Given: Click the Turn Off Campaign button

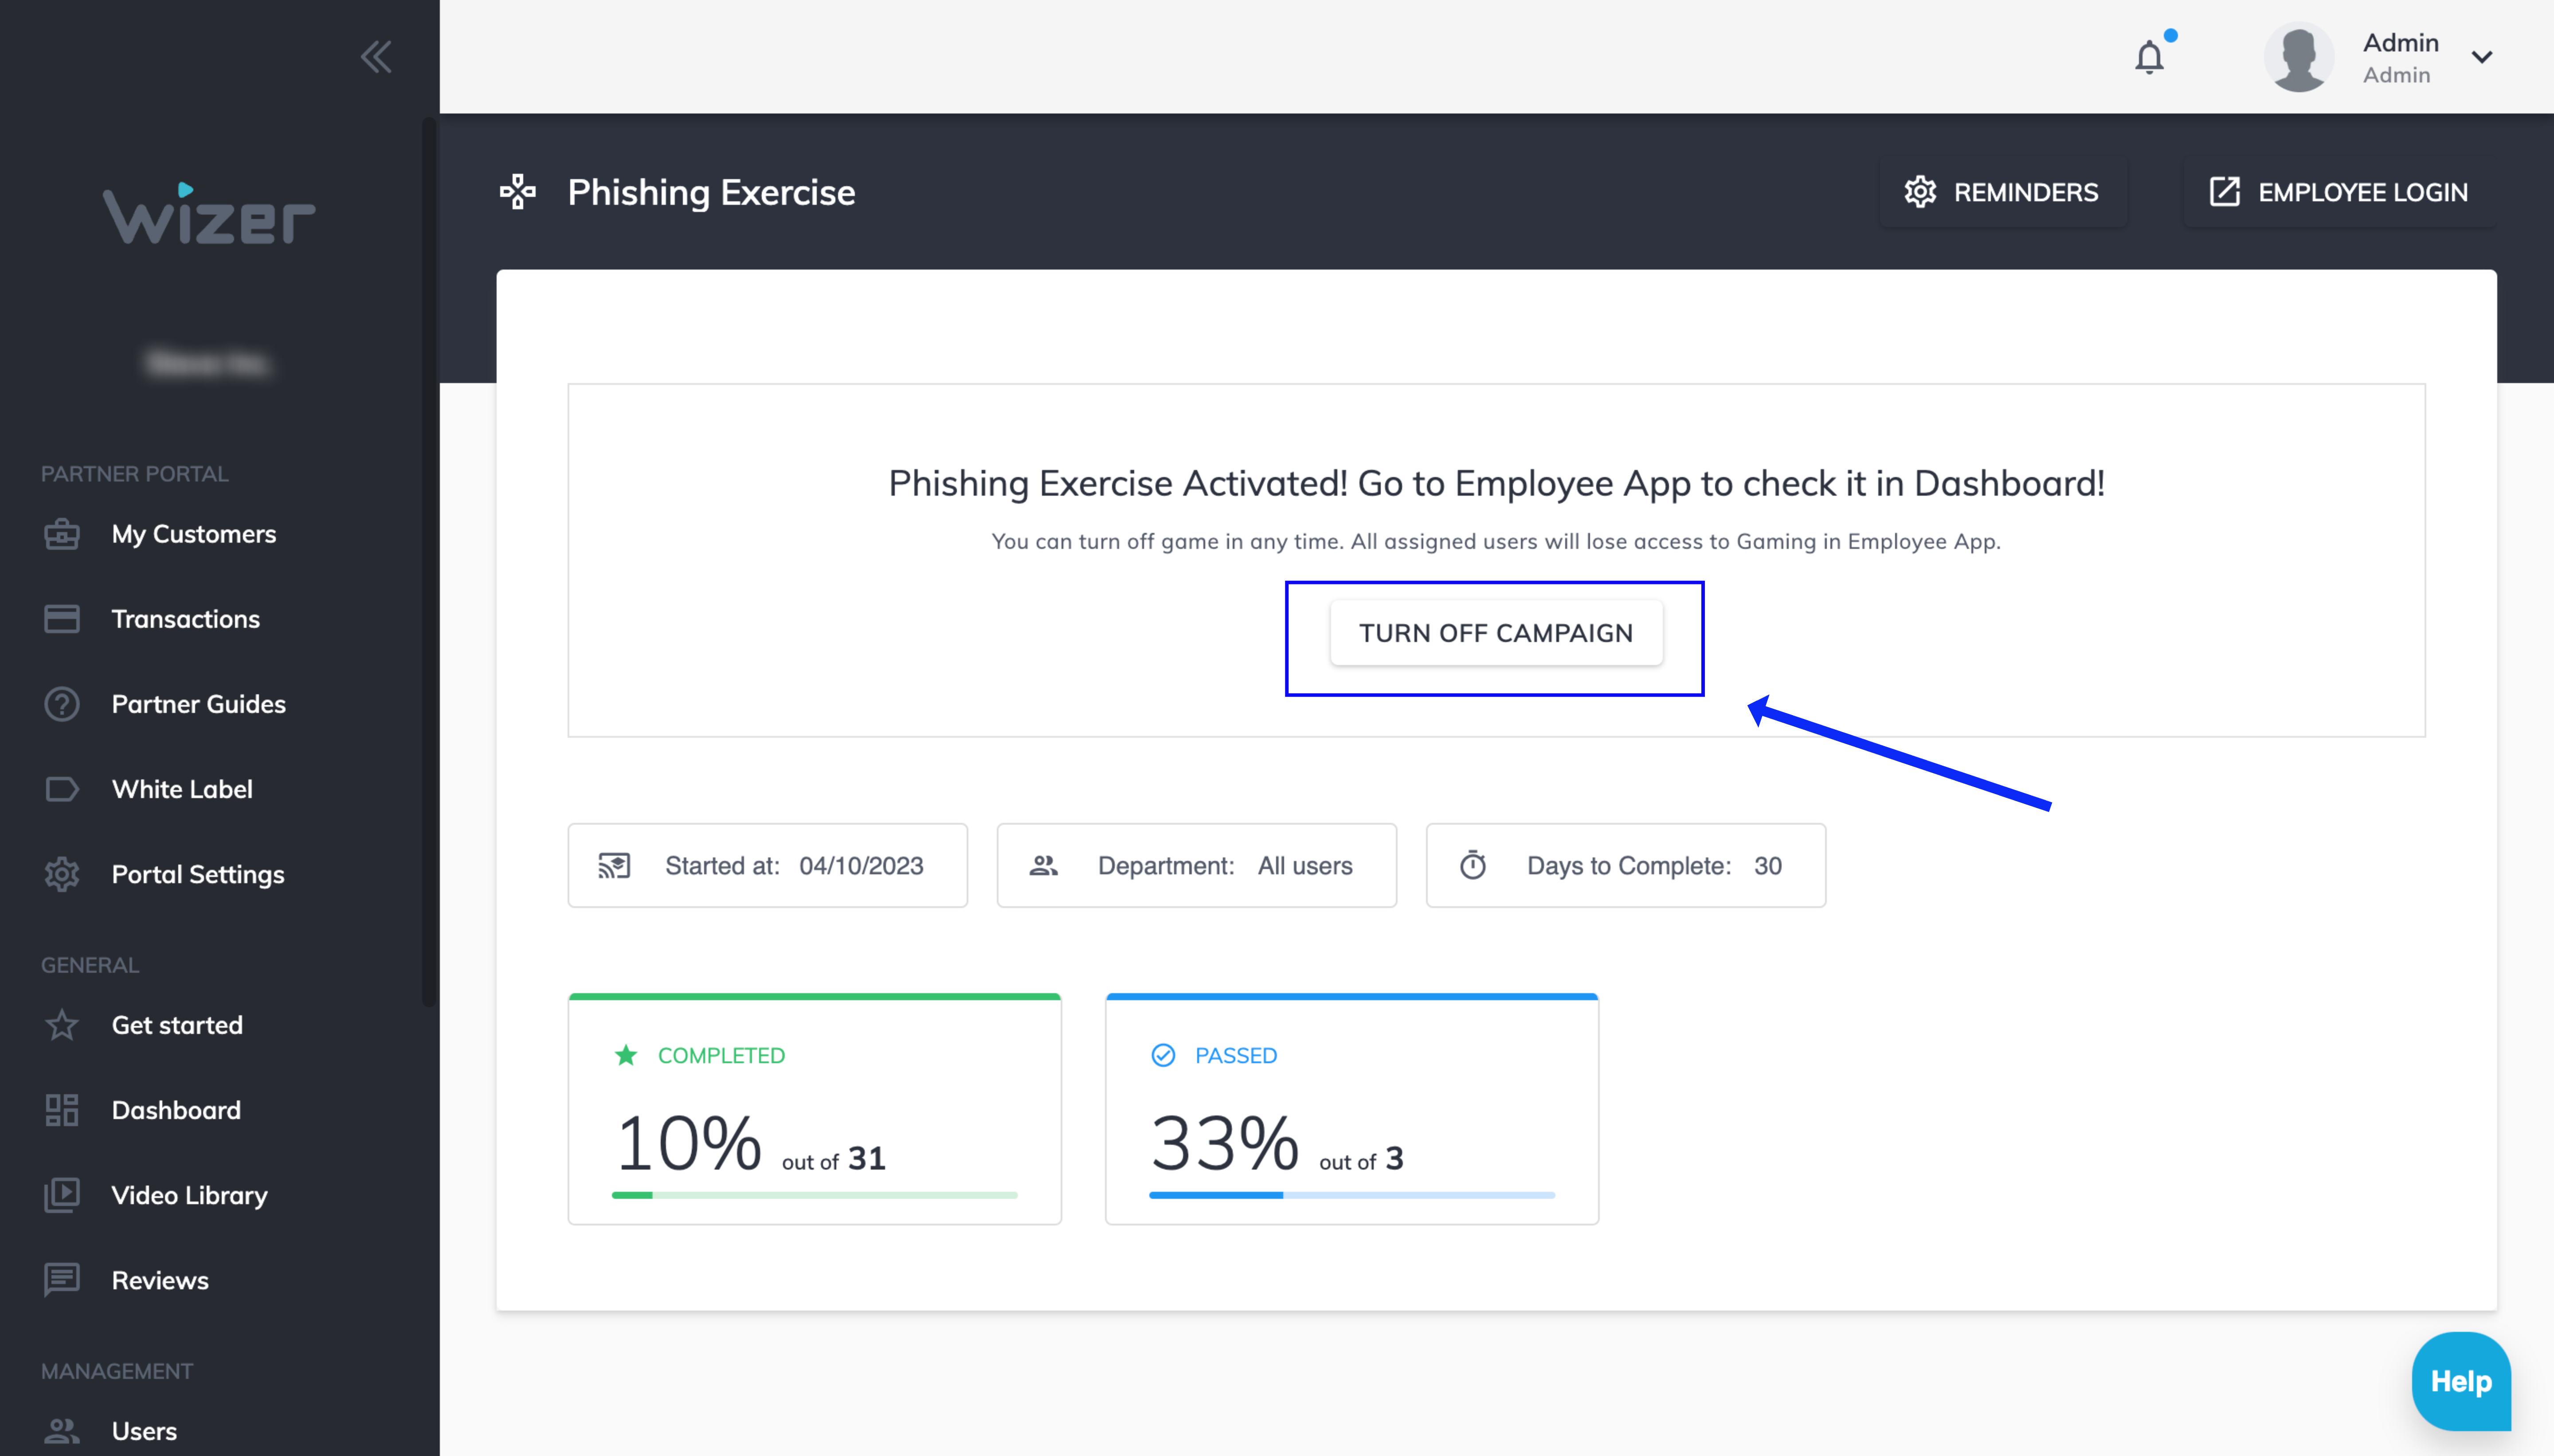Looking at the screenshot, I should coord(1494,632).
